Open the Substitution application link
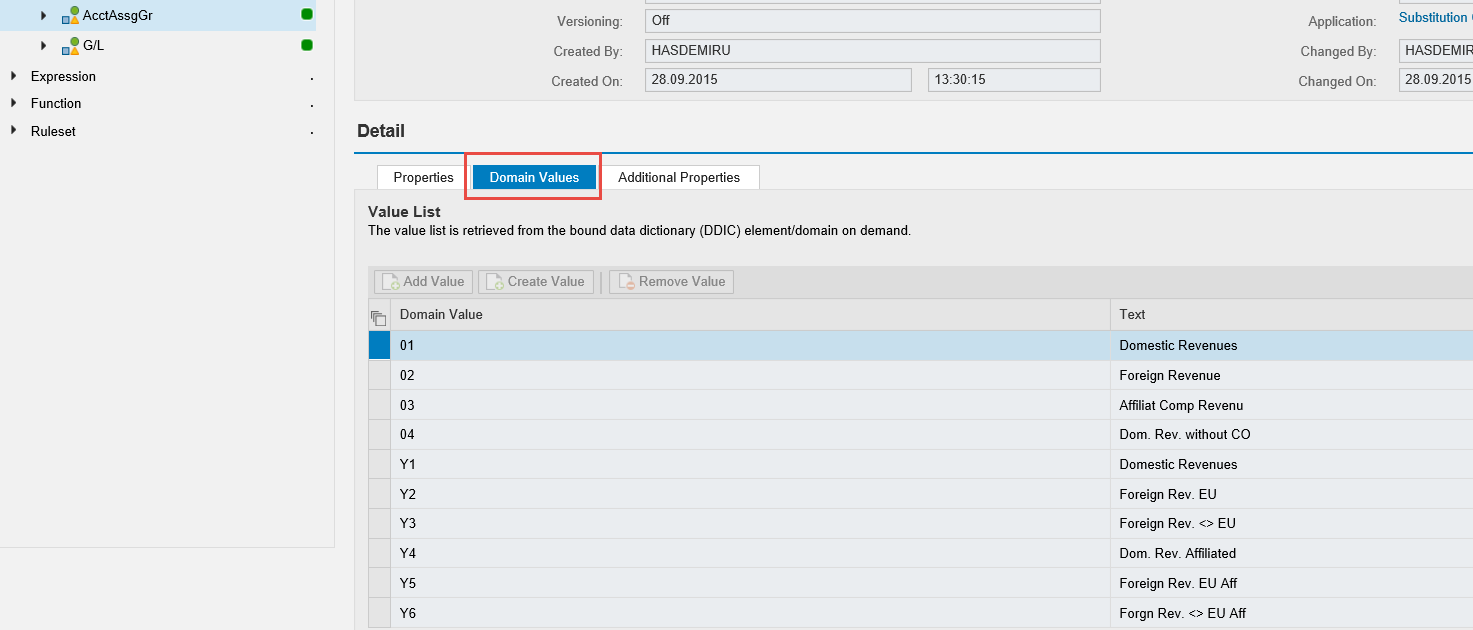This screenshot has height=630, width=1473. (1435, 18)
